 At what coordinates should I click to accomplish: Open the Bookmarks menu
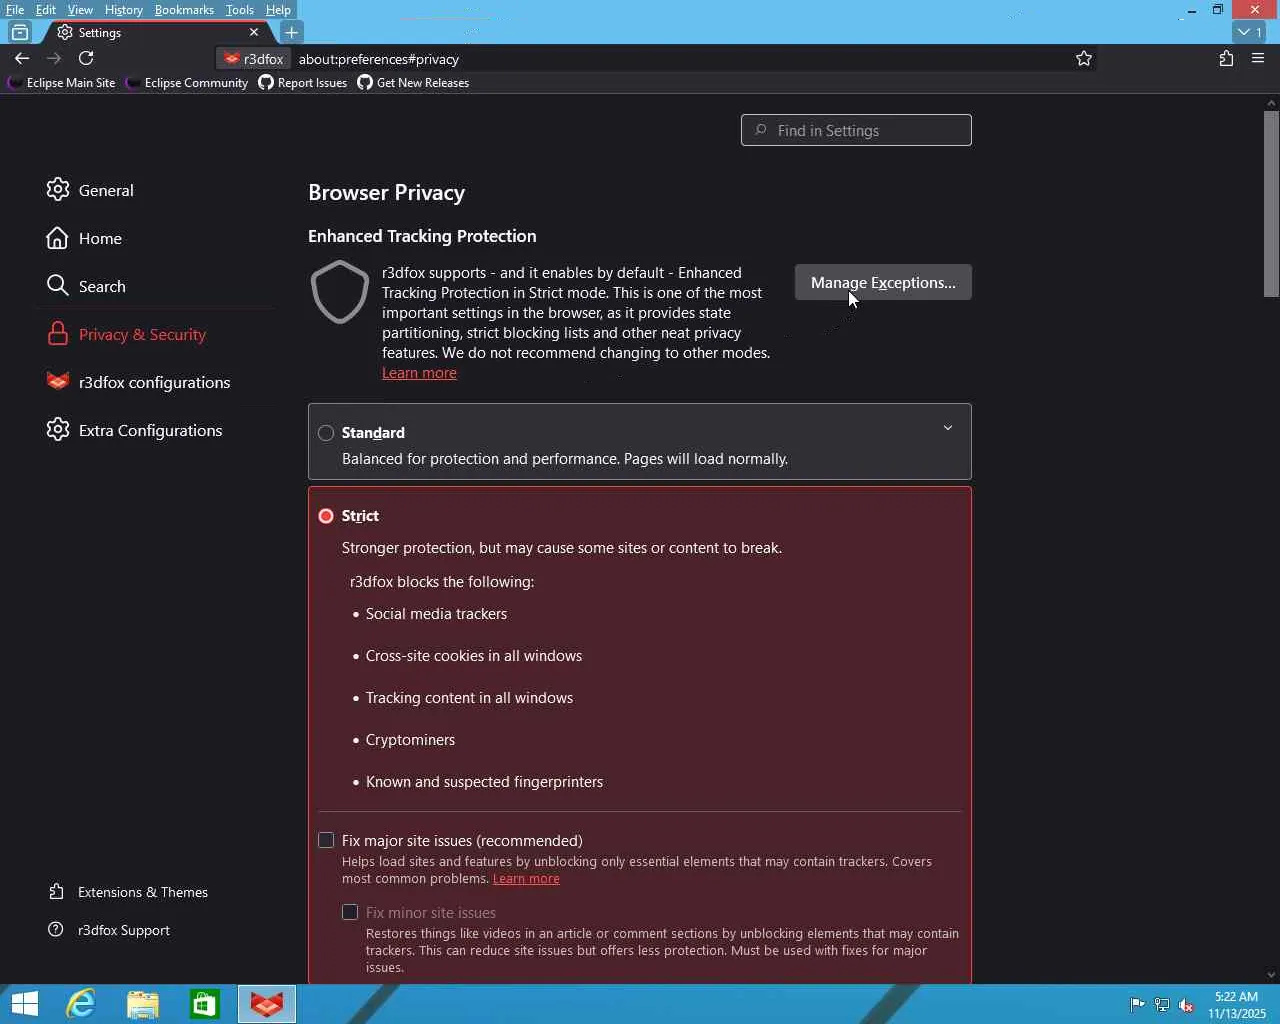[x=184, y=10]
